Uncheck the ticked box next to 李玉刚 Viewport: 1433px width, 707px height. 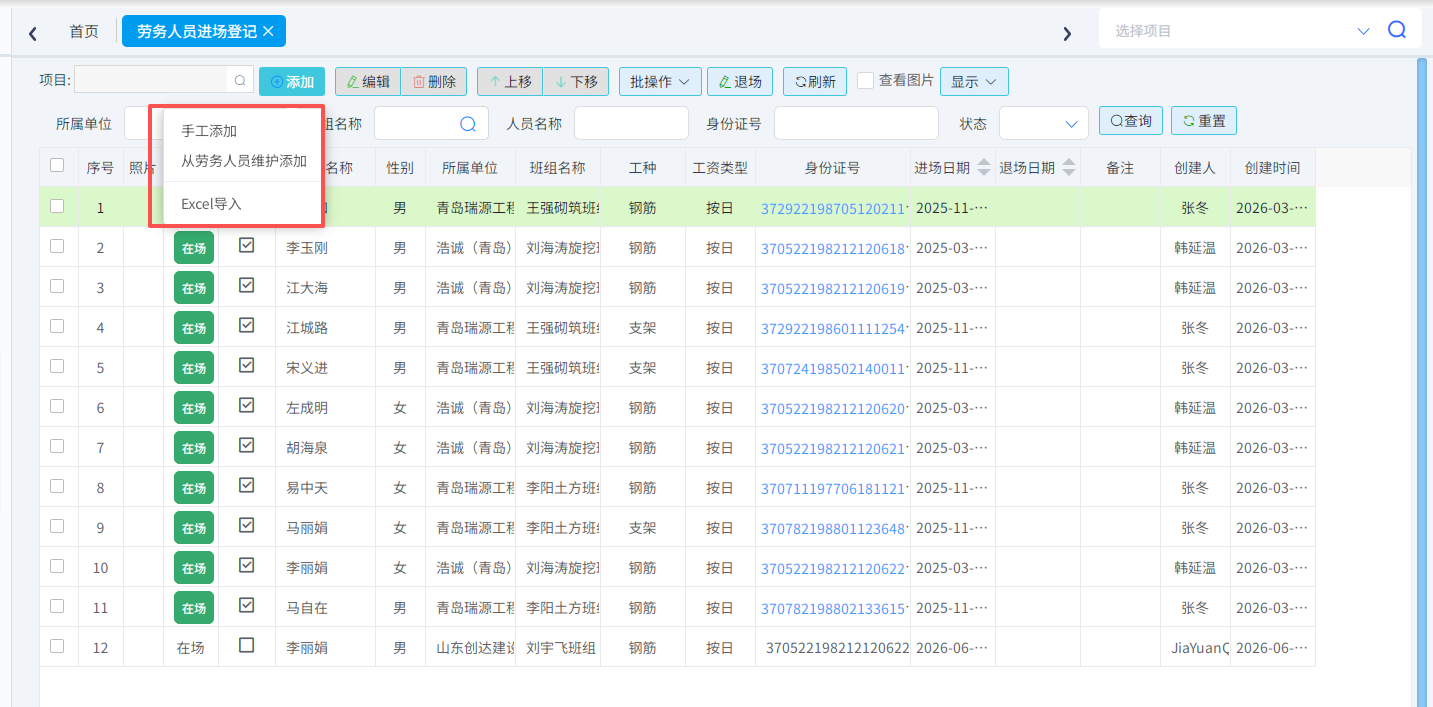246,245
